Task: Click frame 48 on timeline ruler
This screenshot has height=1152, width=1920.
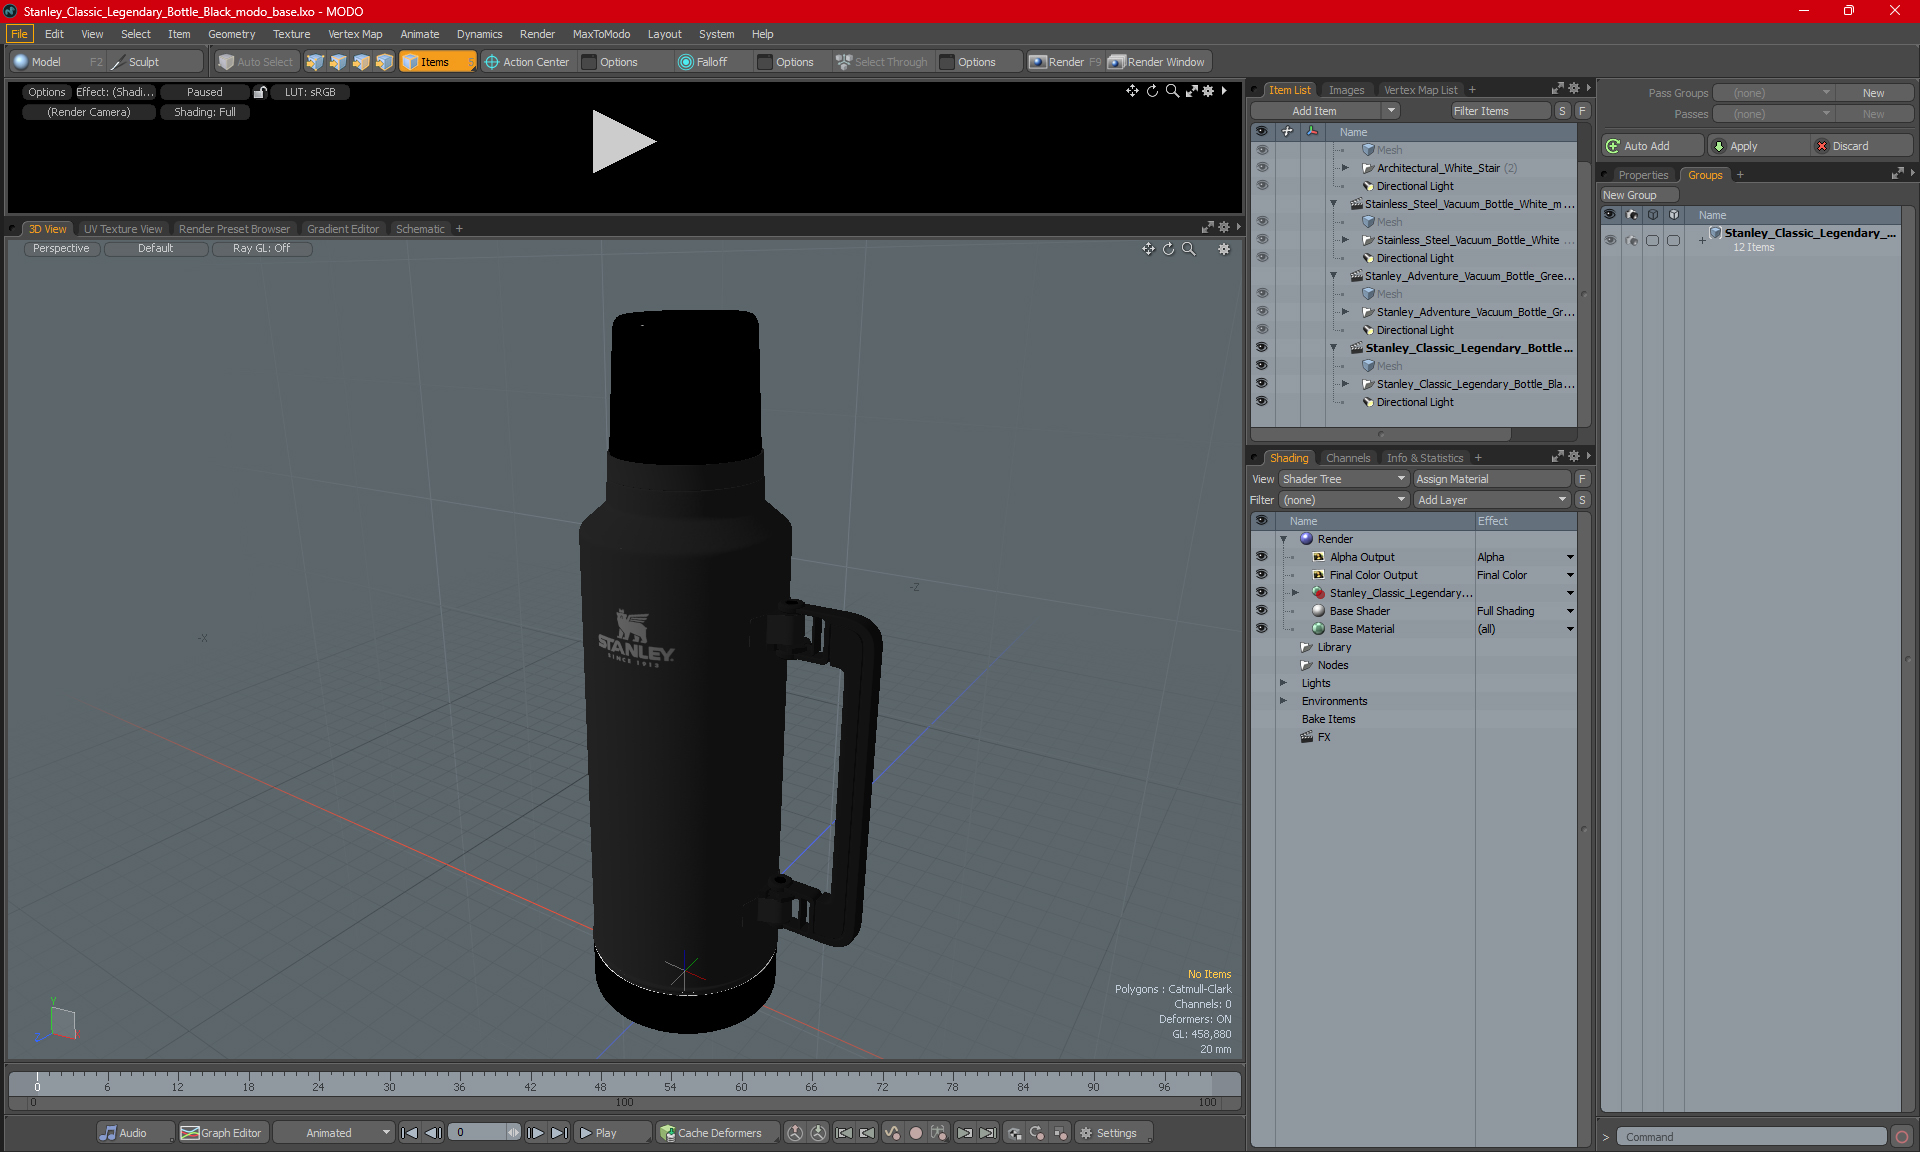Action: (600, 1087)
